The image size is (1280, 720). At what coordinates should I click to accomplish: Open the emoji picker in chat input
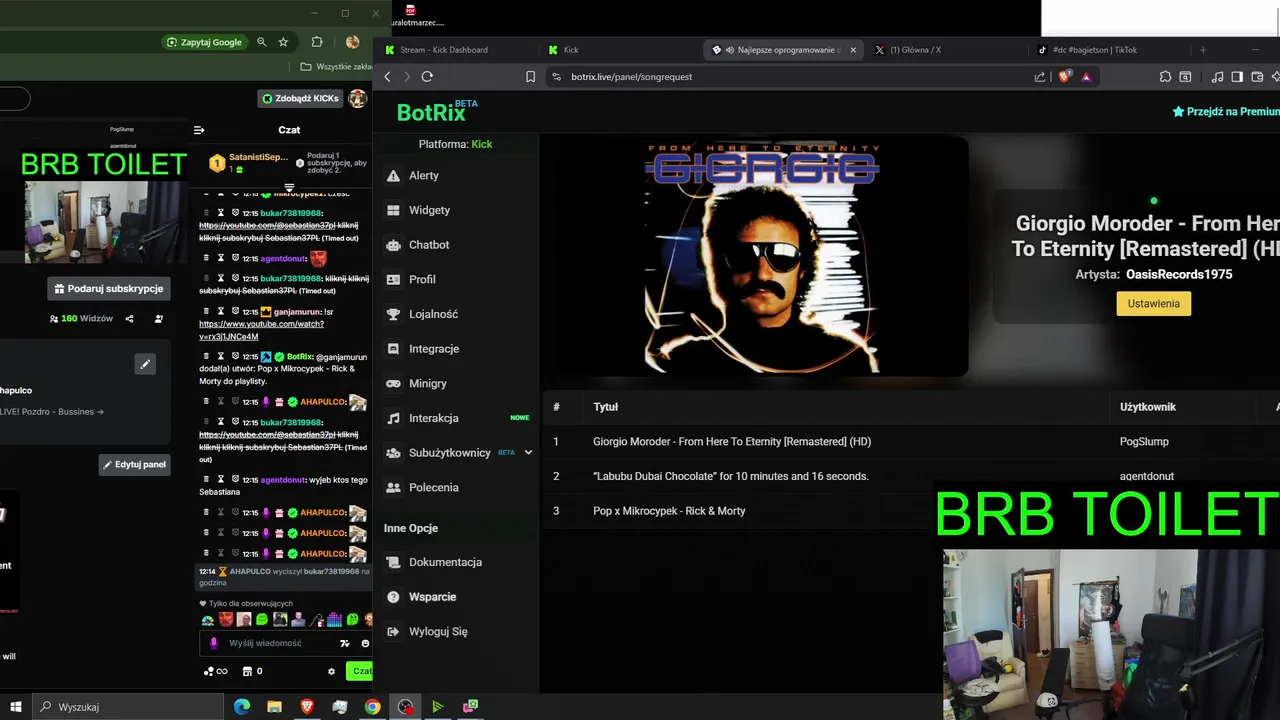tap(365, 643)
